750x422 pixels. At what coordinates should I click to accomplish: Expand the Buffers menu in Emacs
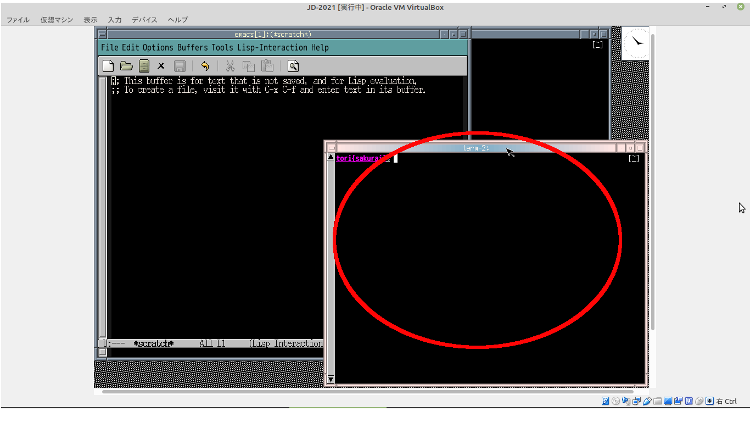pyautogui.click(x=193, y=47)
